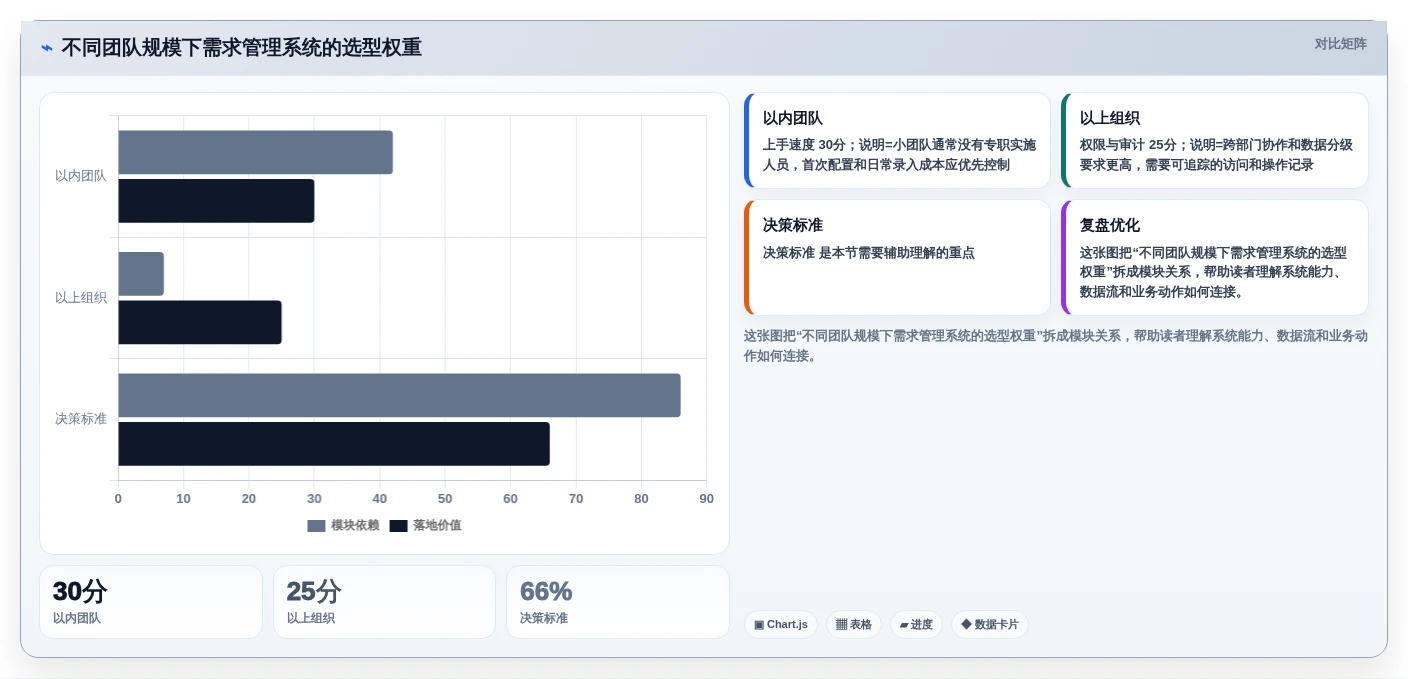The height and width of the screenshot is (679, 1408).
Task: Click the 对比矩阵 label in the header
Action: [1340, 44]
